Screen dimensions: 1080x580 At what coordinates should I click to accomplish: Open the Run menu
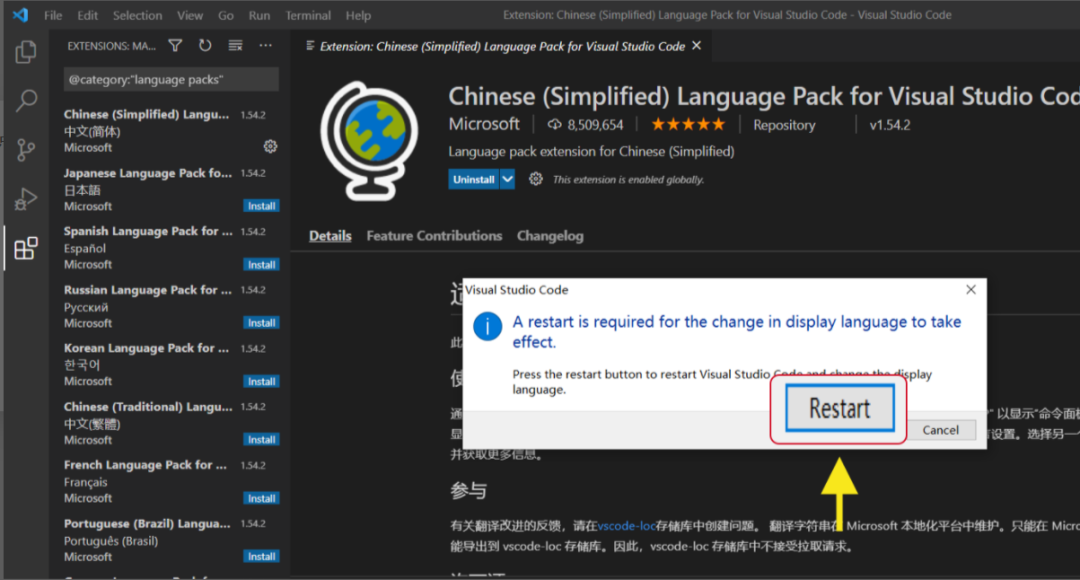tap(259, 15)
